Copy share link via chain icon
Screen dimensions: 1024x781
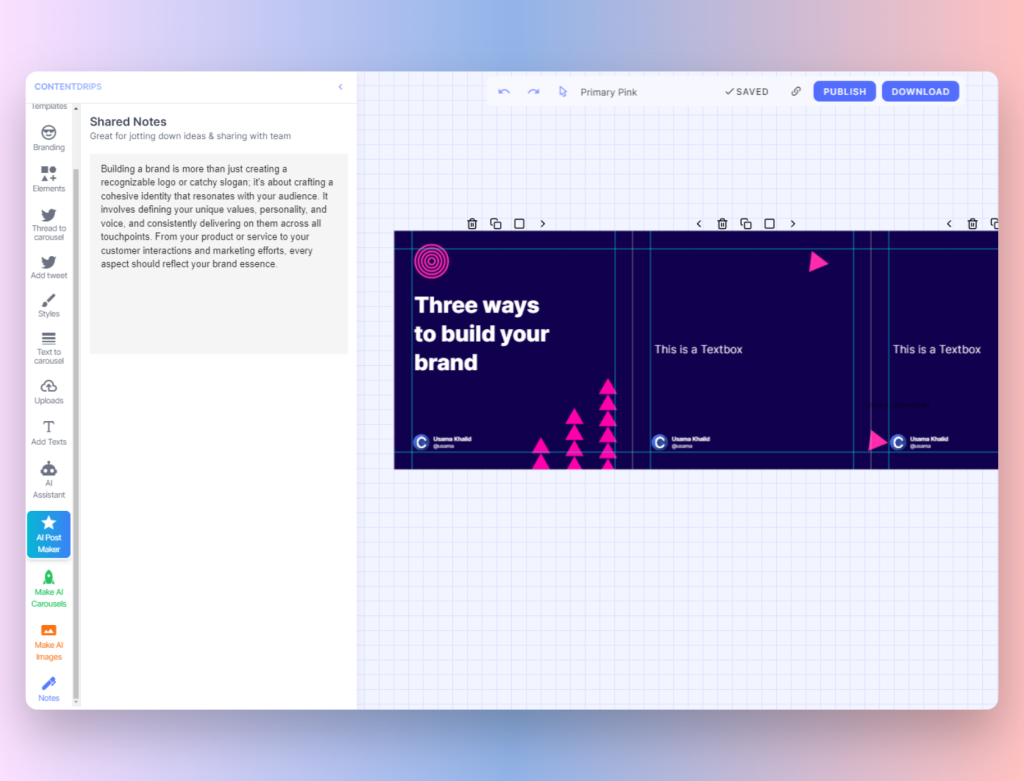tap(796, 91)
